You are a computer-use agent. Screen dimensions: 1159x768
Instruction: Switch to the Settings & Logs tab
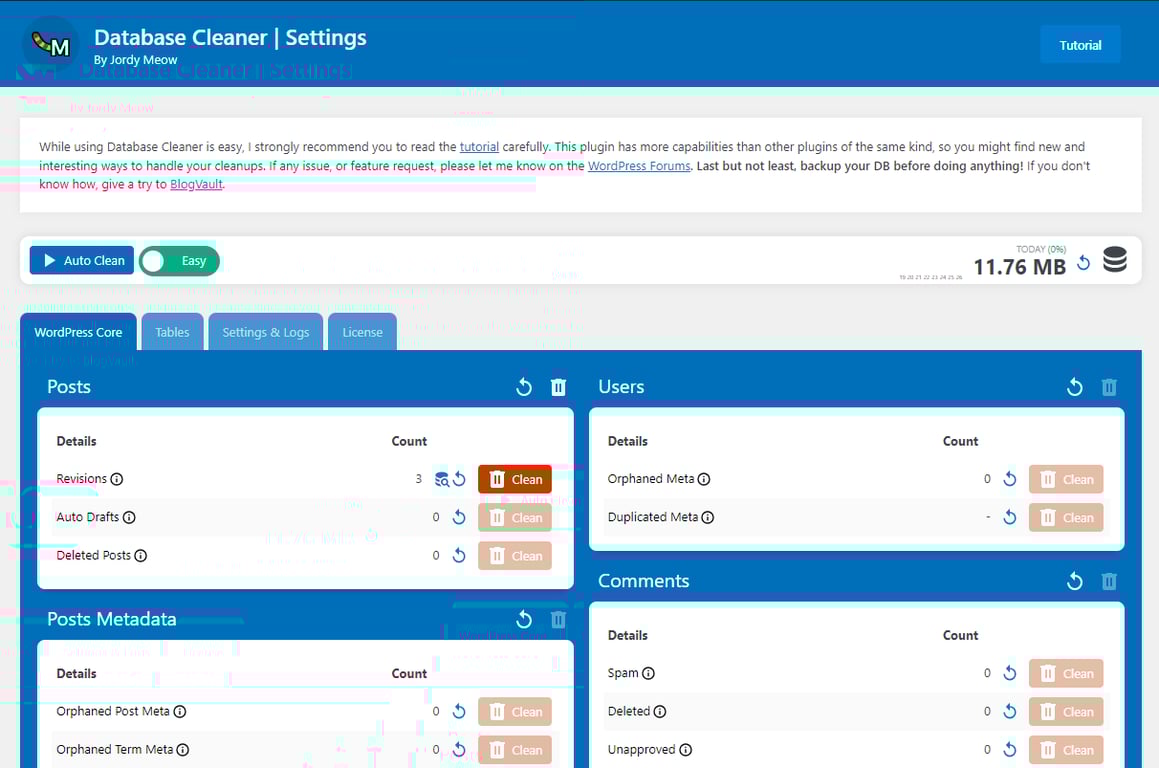point(265,331)
